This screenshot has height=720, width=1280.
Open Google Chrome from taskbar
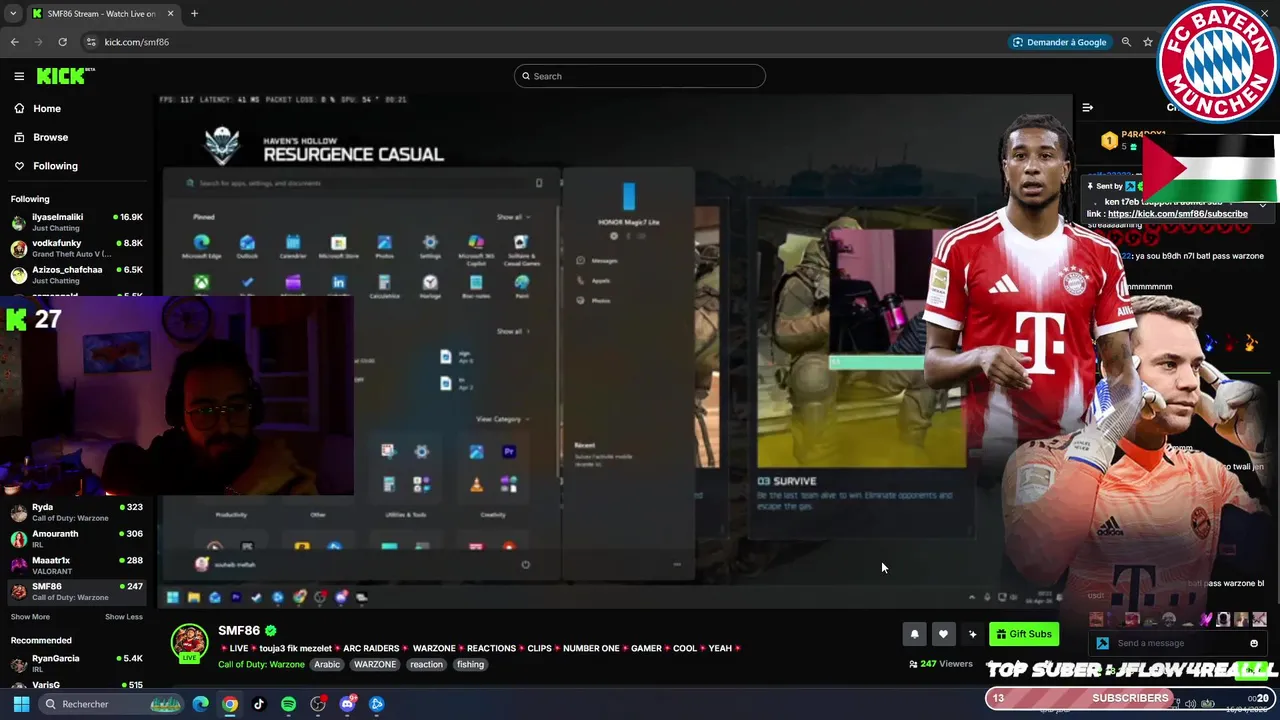(x=230, y=704)
